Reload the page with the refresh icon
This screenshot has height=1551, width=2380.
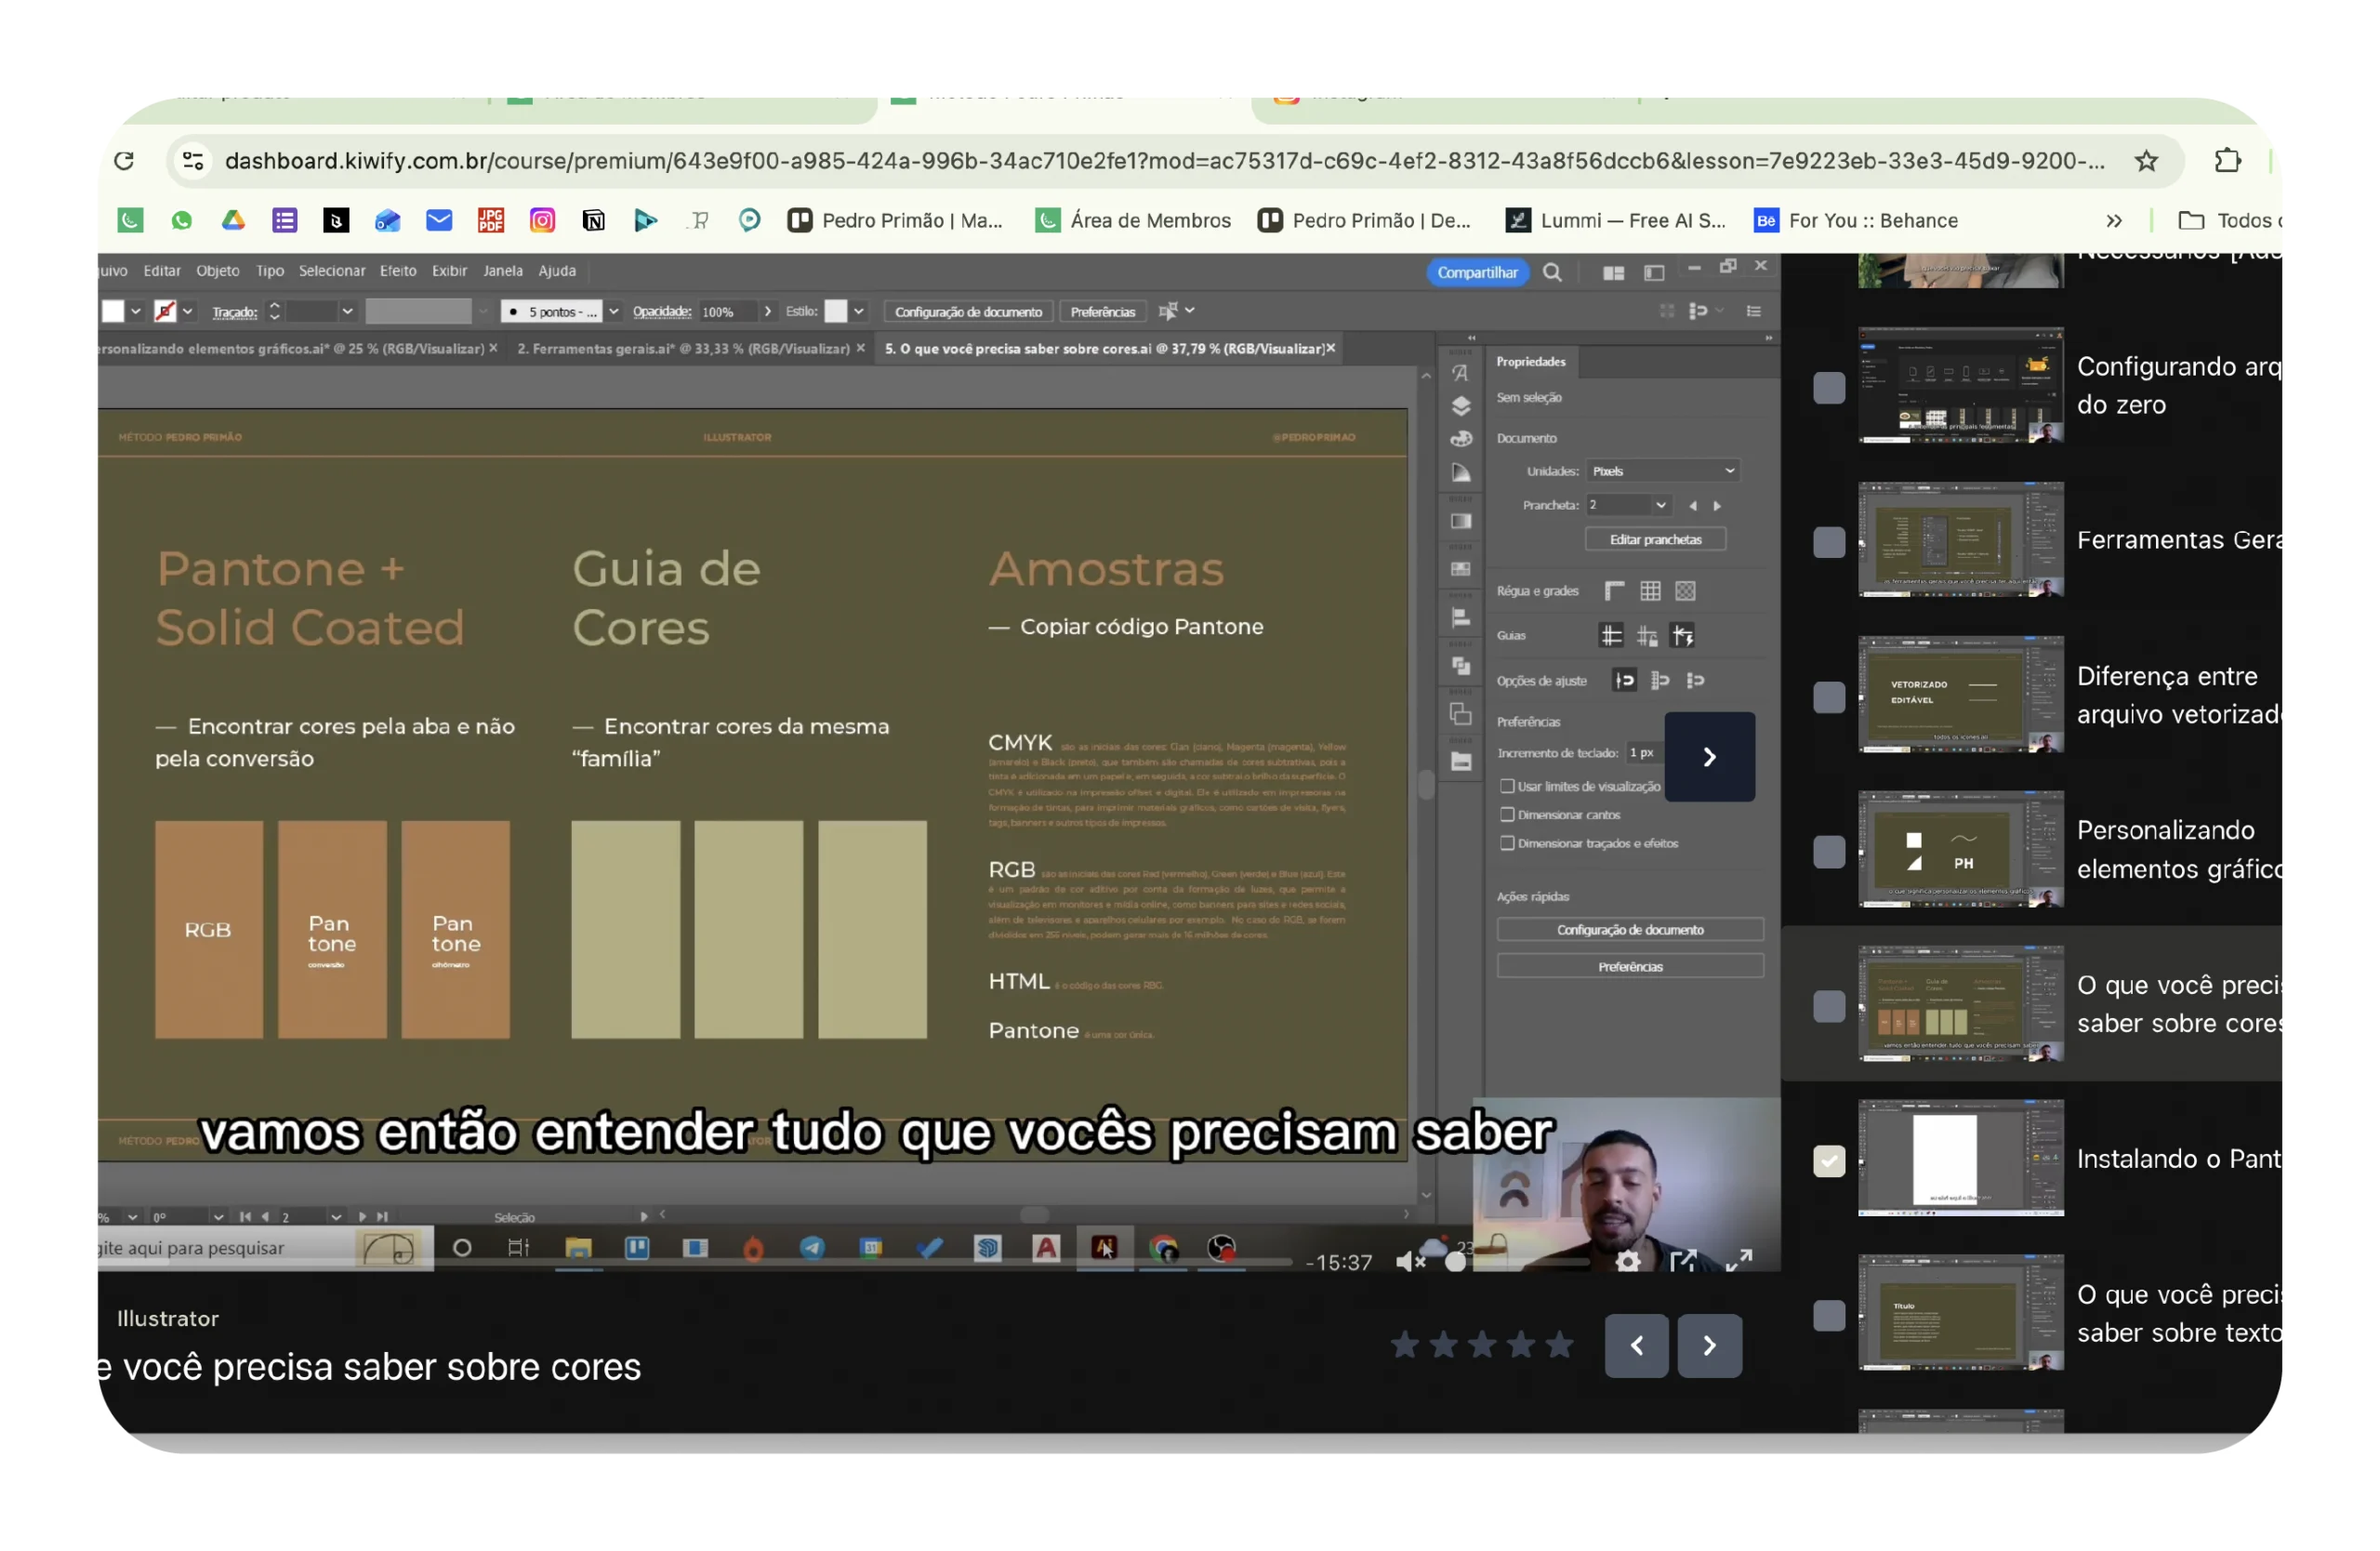pos(124,160)
